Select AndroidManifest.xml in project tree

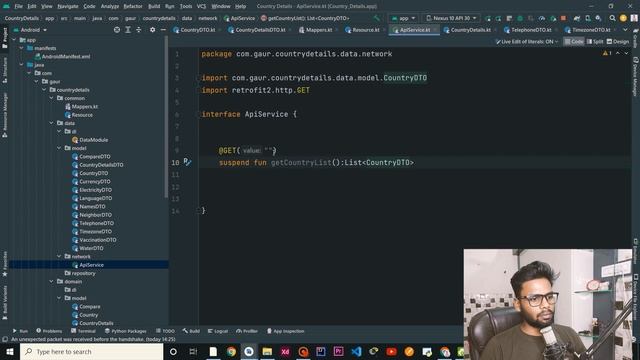(x=66, y=56)
